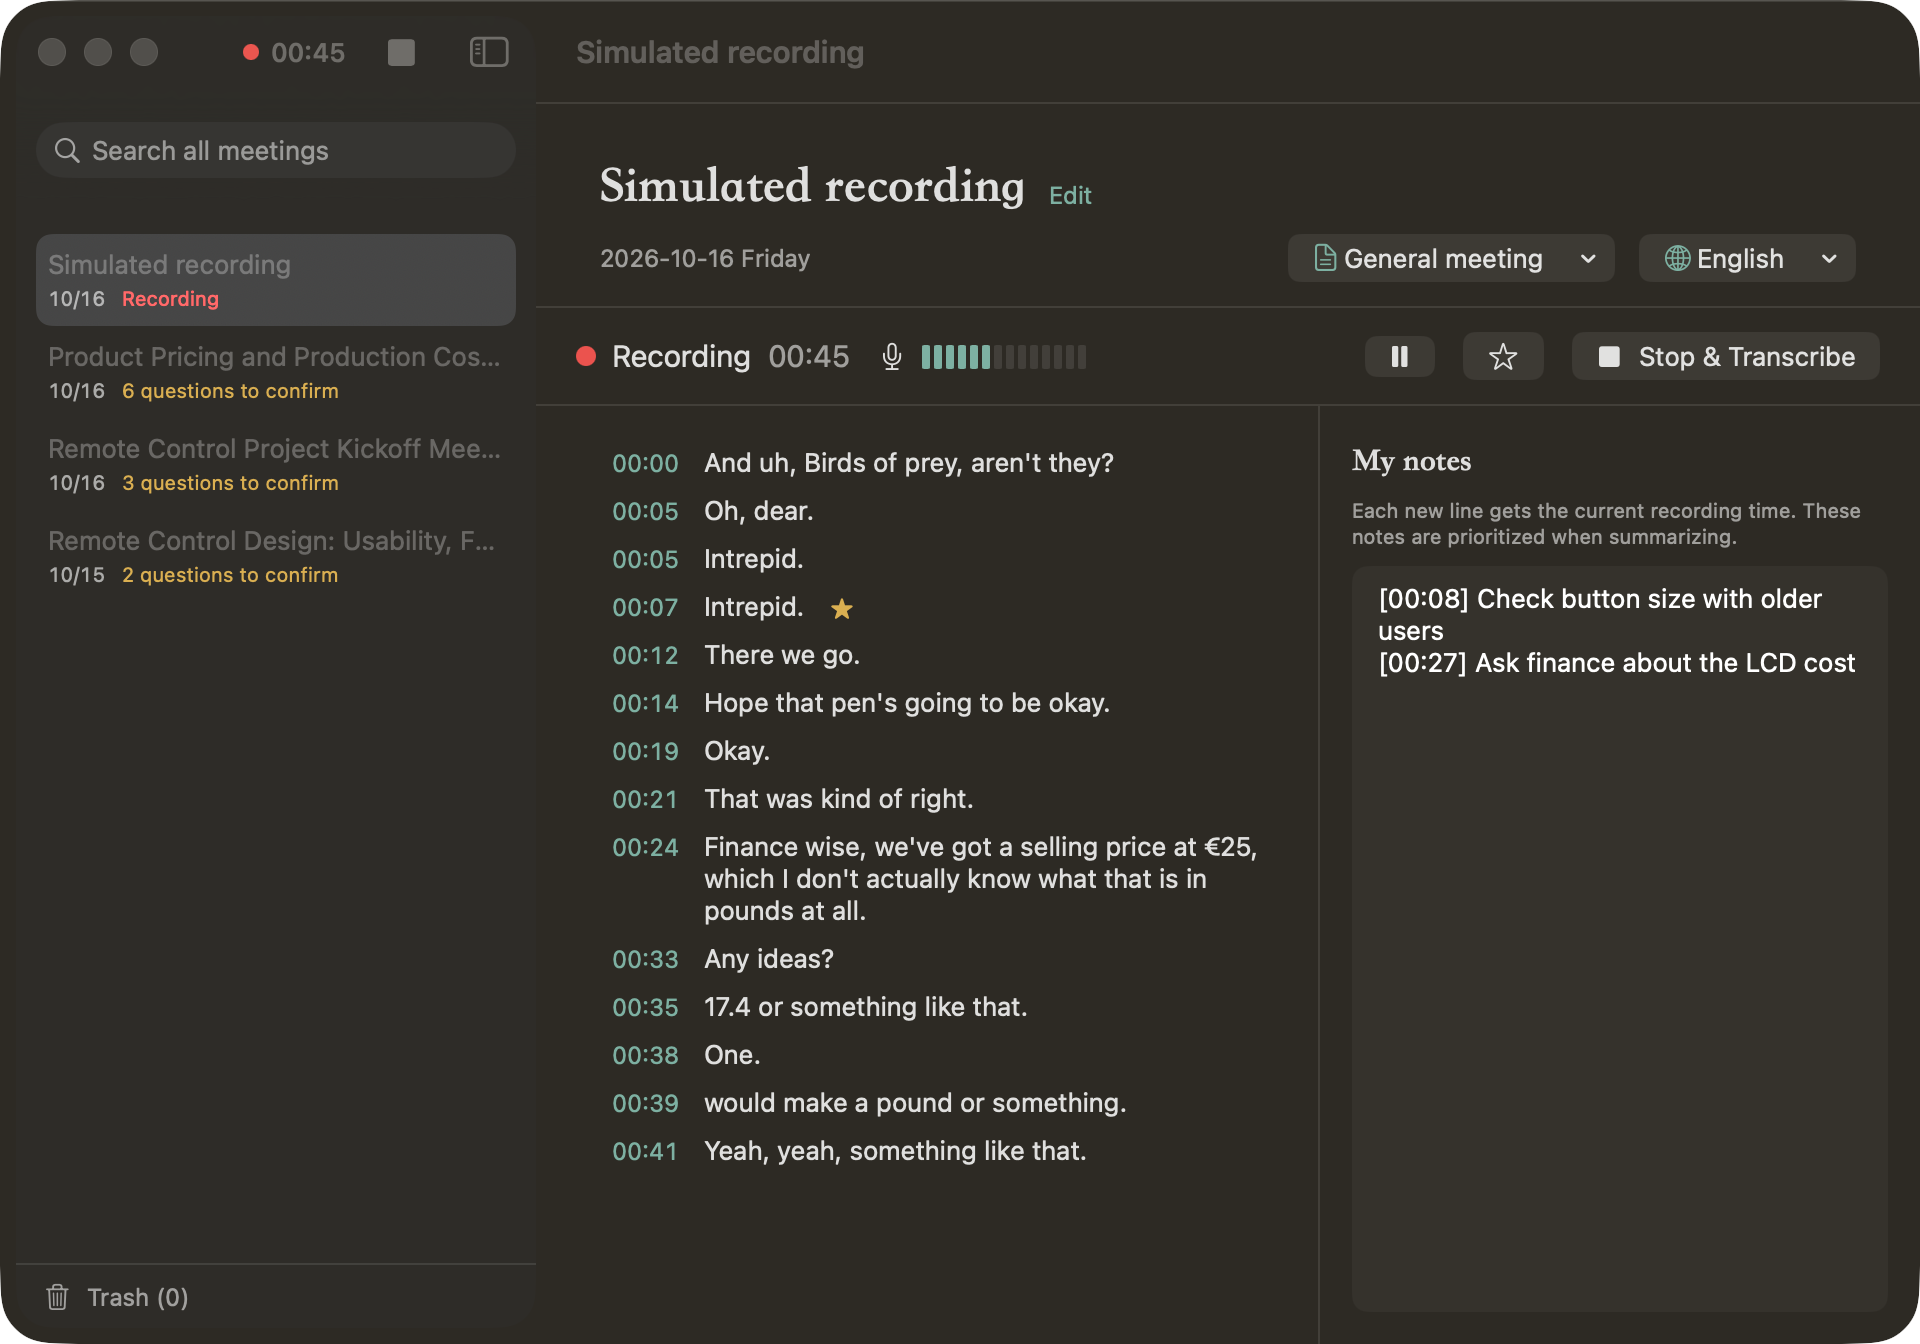
Task: Open the English language dropdown
Action: [x=1746, y=258]
